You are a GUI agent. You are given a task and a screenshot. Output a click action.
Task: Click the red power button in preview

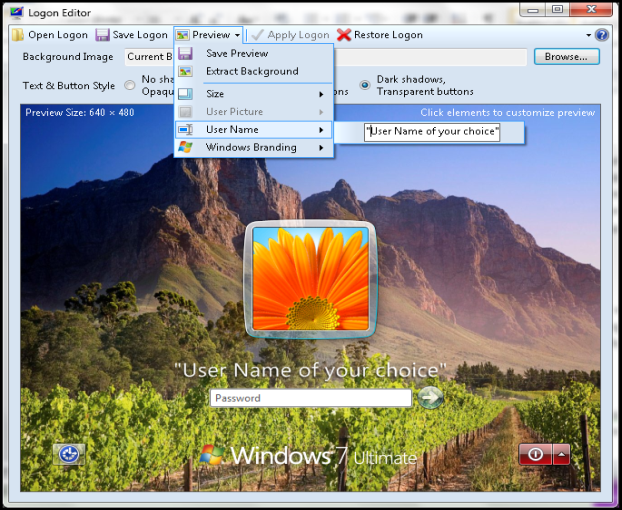tap(535, 454)
